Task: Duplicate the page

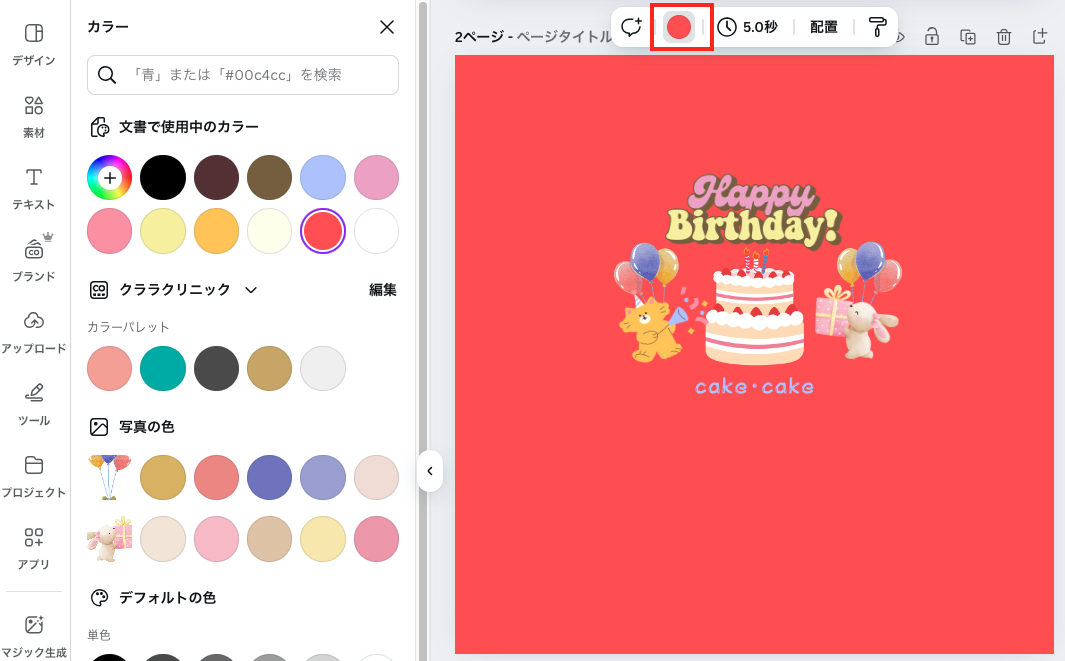Action: coord(968,37)
